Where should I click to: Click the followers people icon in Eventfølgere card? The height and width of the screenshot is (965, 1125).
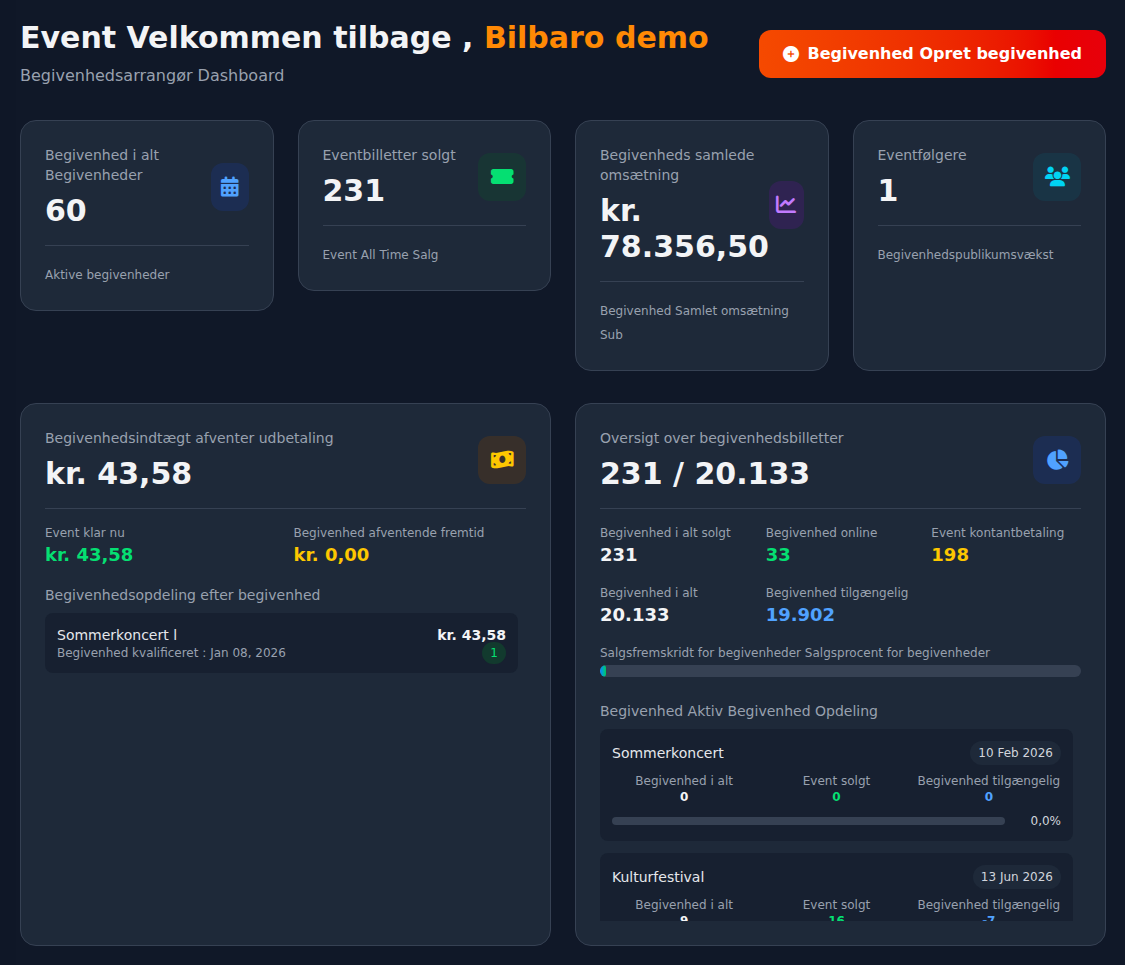pos(1057,176)
